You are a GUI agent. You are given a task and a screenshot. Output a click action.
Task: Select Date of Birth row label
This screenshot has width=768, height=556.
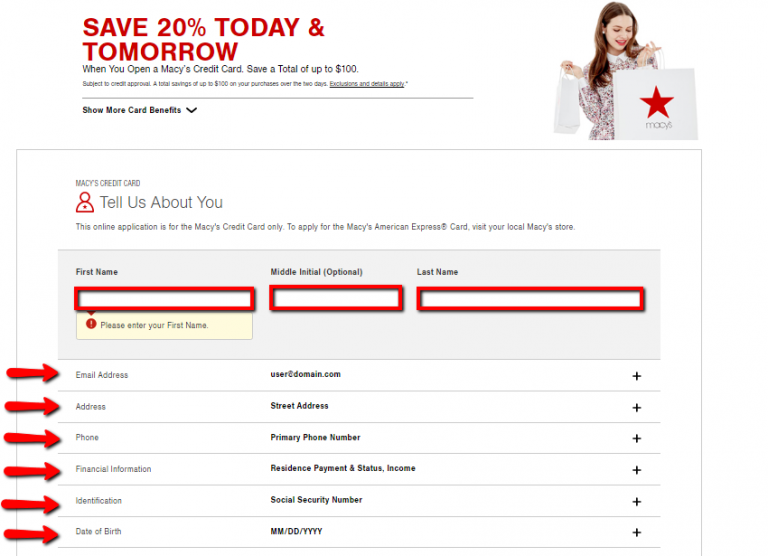tap(98, 532)
